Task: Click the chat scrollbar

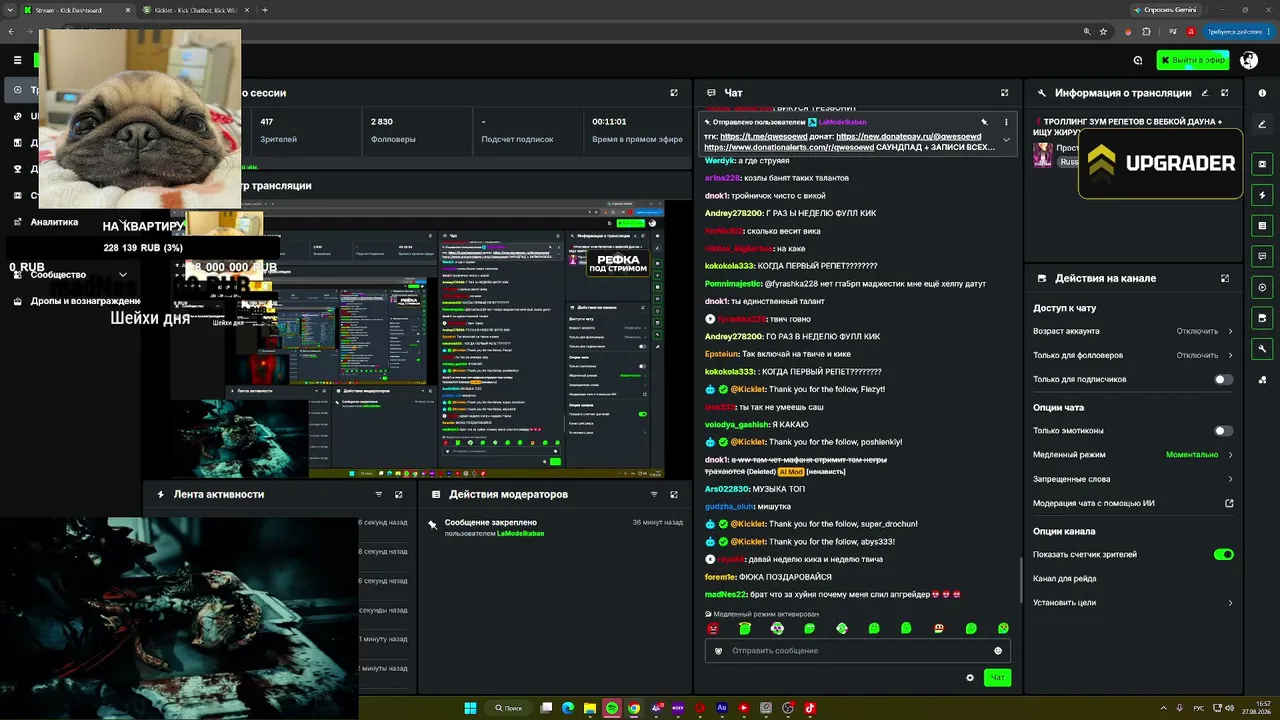Action: click(1019, 578)
